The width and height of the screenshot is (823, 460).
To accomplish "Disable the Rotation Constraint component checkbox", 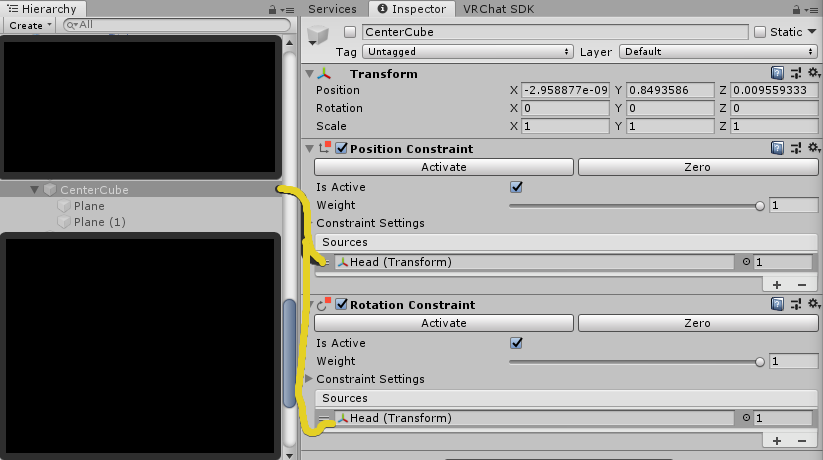I will [341, 304].
